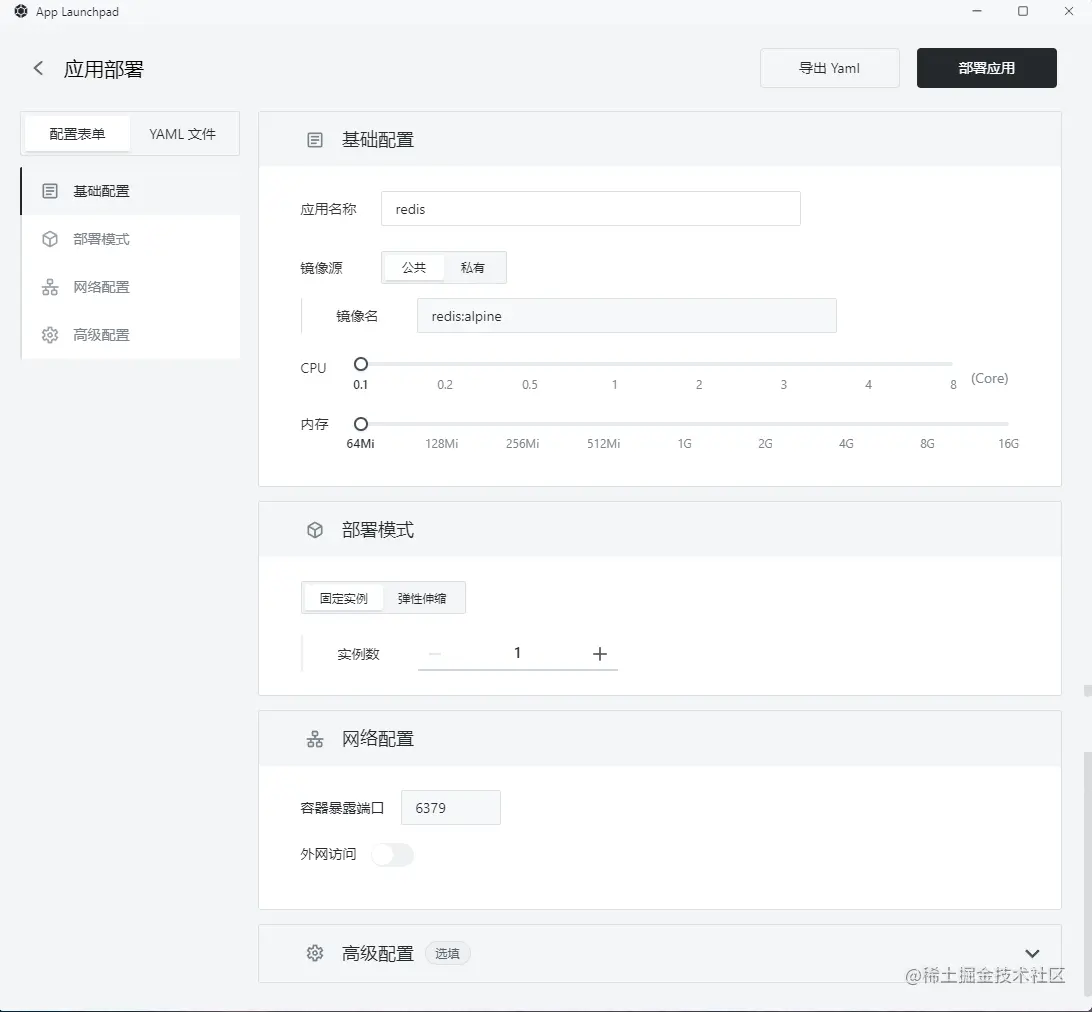Click the 256Mi memory label
Screen dimensions: 1092x1012
522,444
